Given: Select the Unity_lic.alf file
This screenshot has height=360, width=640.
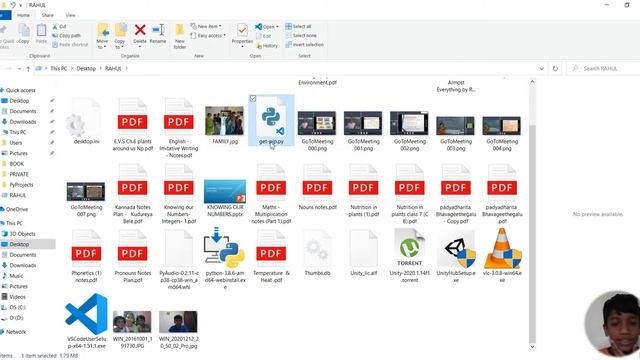Looking at the screenshot, I should 363,253.
